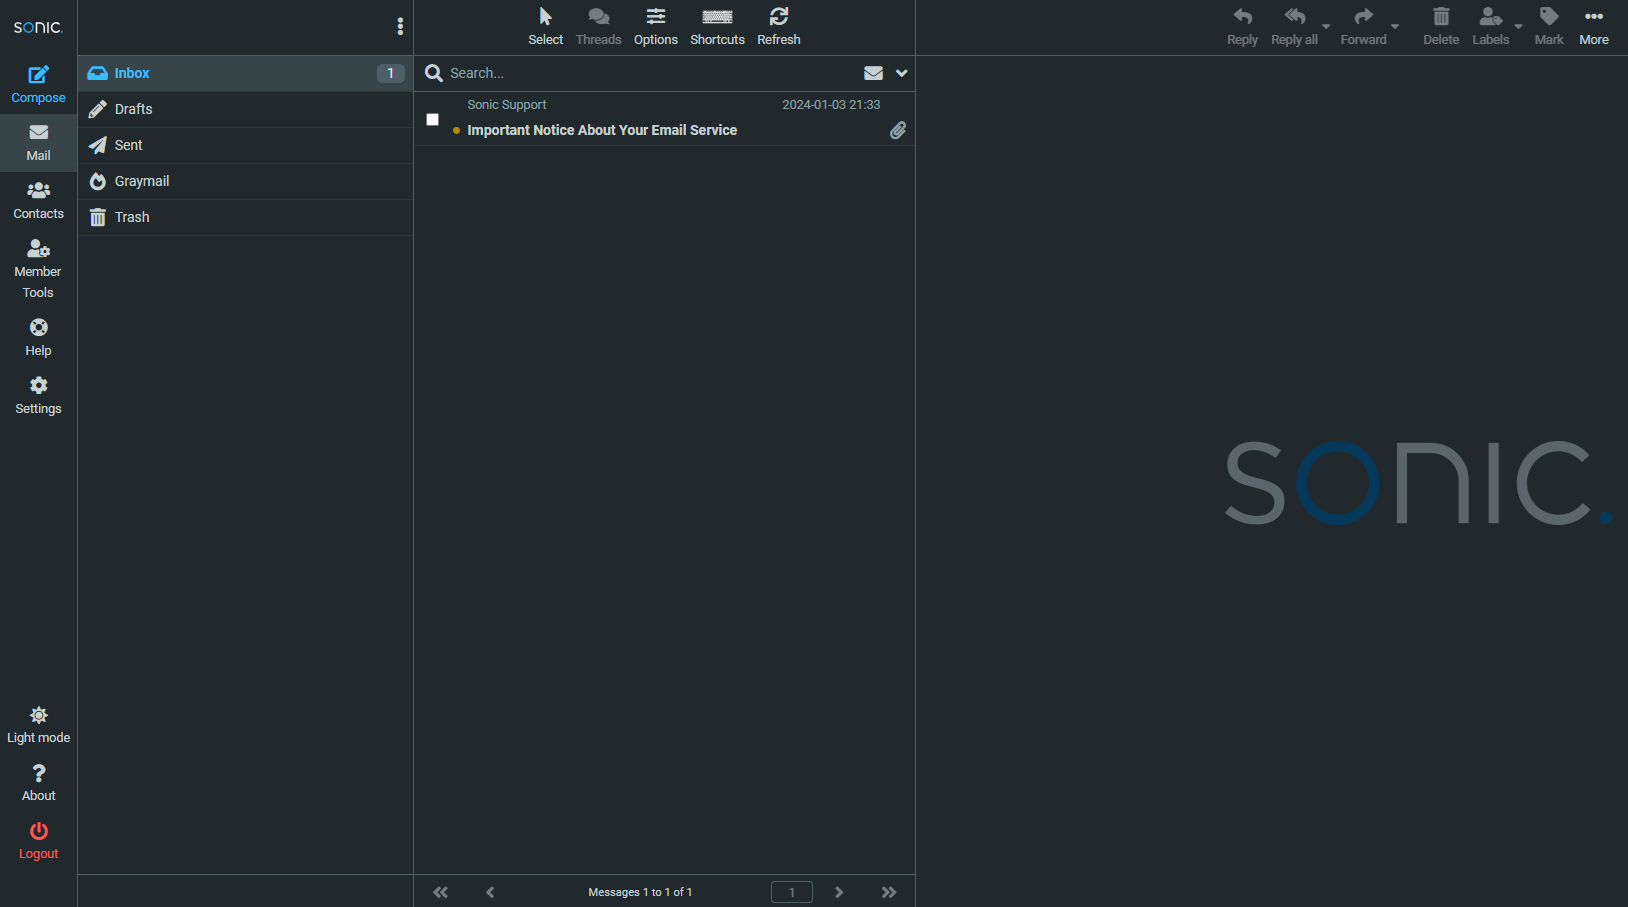This screenshot has width=1628, height=907.
Task: Click the Sonic logo in sidebar
Action: point(38,27)
